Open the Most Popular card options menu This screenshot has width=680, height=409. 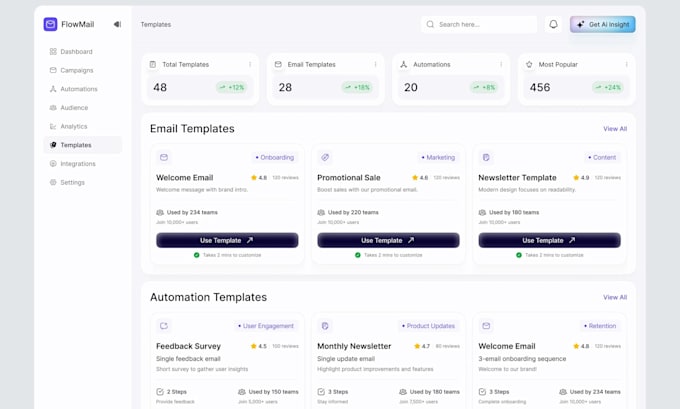[627, 64]
